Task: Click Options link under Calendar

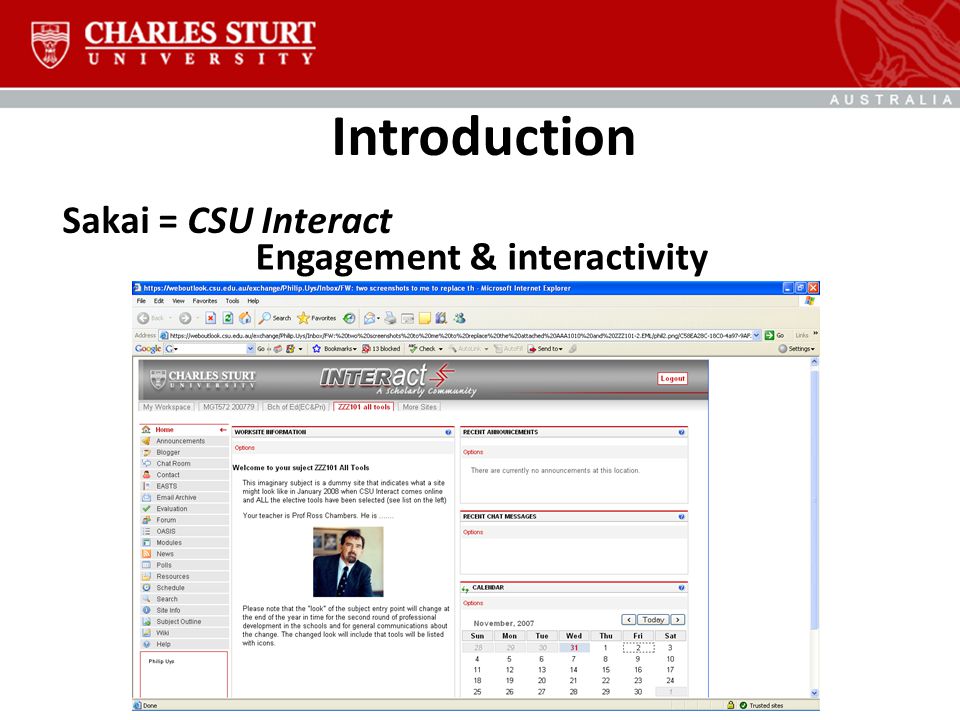Action: [473, 604]
